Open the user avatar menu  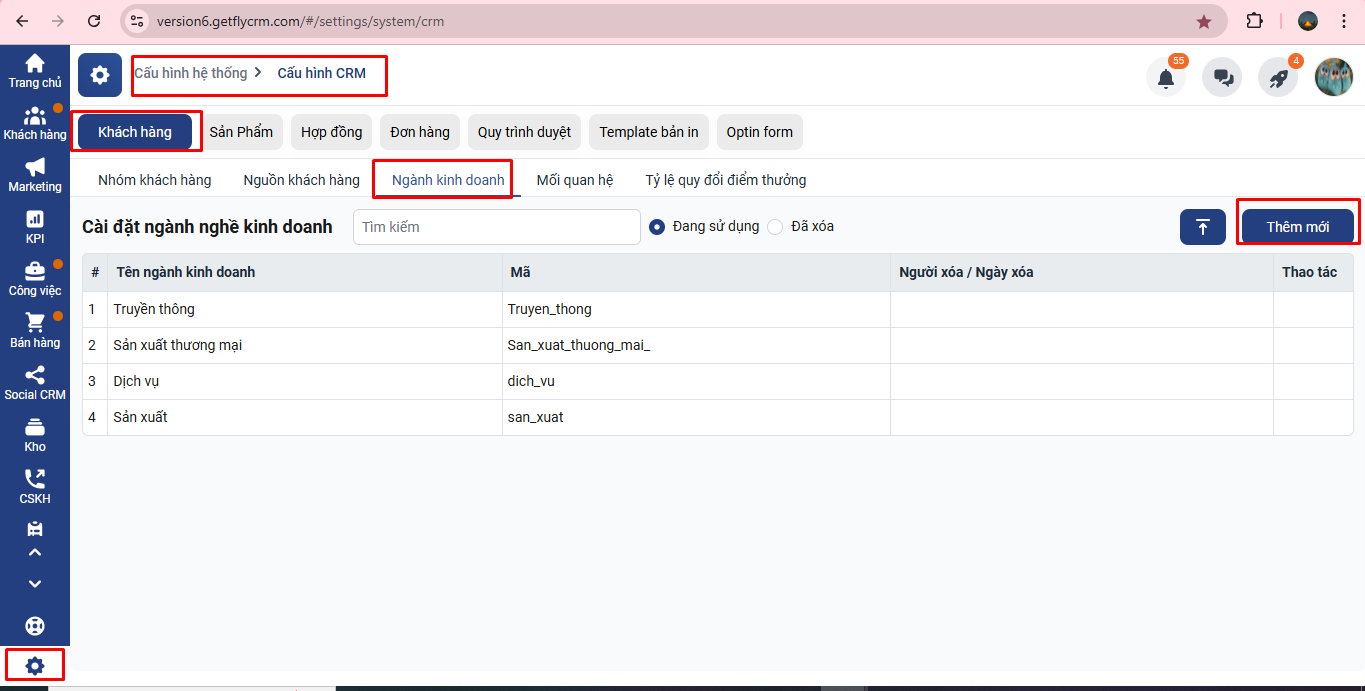(1333, 77)
